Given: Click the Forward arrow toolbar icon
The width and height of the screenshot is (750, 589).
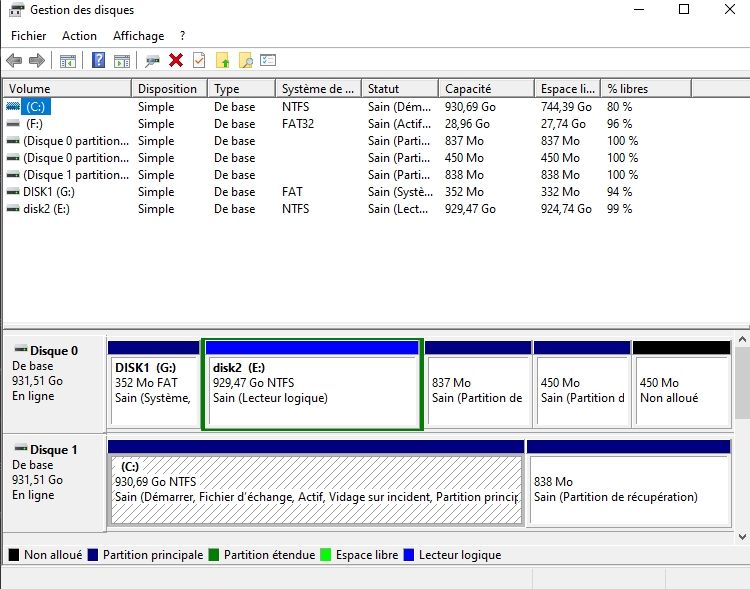Looking at the screenshot, I should (37, 61).
